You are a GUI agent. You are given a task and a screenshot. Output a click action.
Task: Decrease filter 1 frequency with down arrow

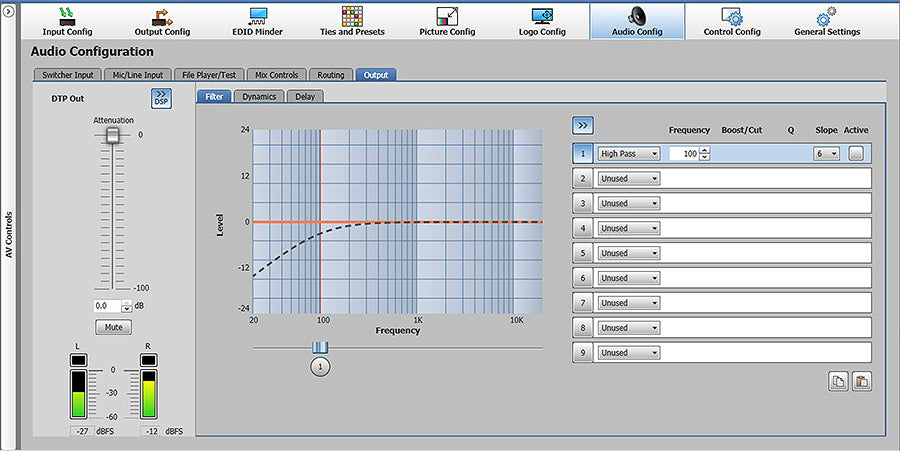coord(705,157)
